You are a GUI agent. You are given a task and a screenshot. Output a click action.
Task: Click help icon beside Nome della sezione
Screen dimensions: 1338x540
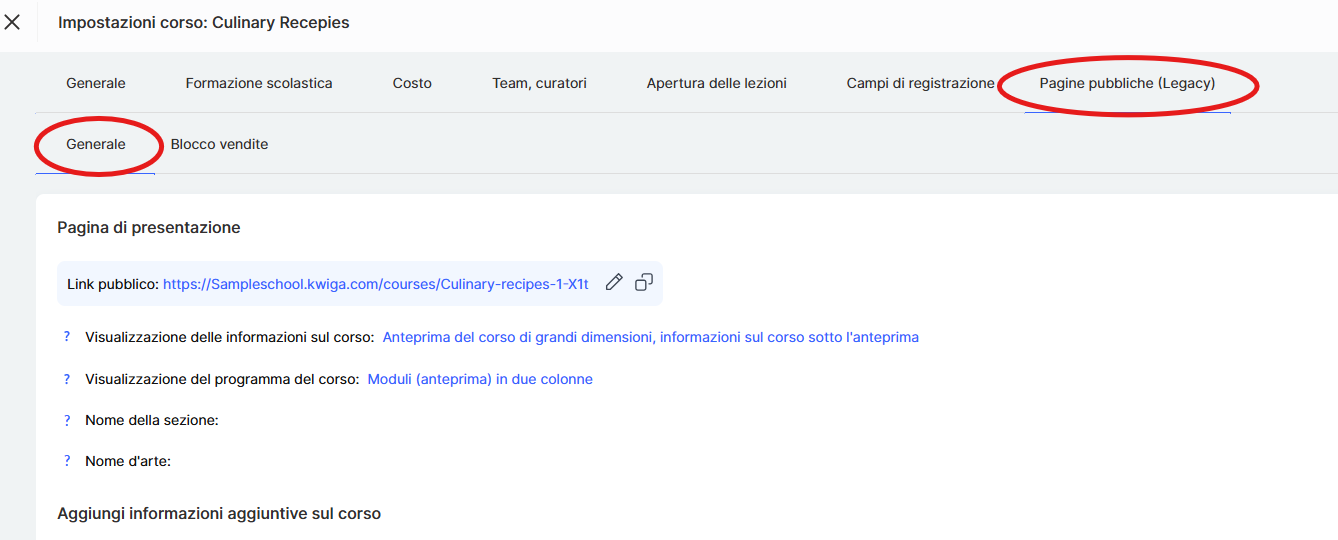click(x=67, y=420)
